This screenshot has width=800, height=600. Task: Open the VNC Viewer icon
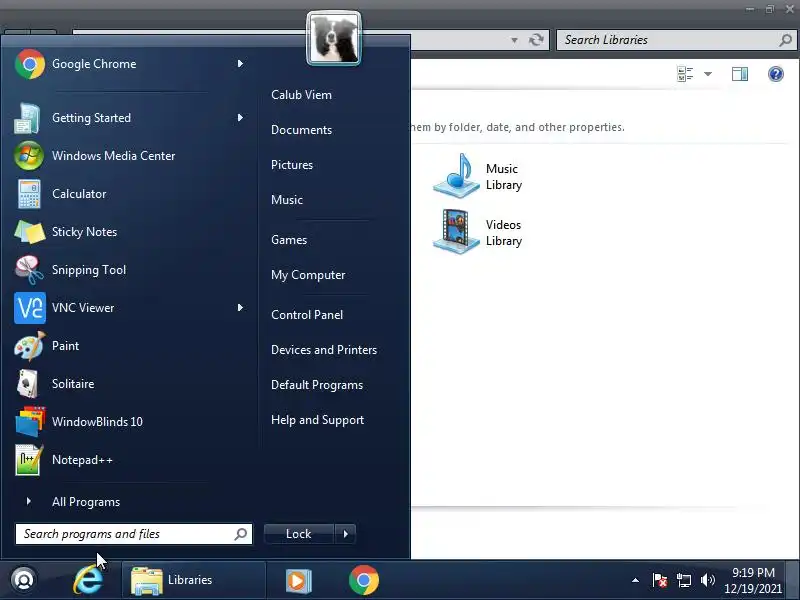pos(30,308)
